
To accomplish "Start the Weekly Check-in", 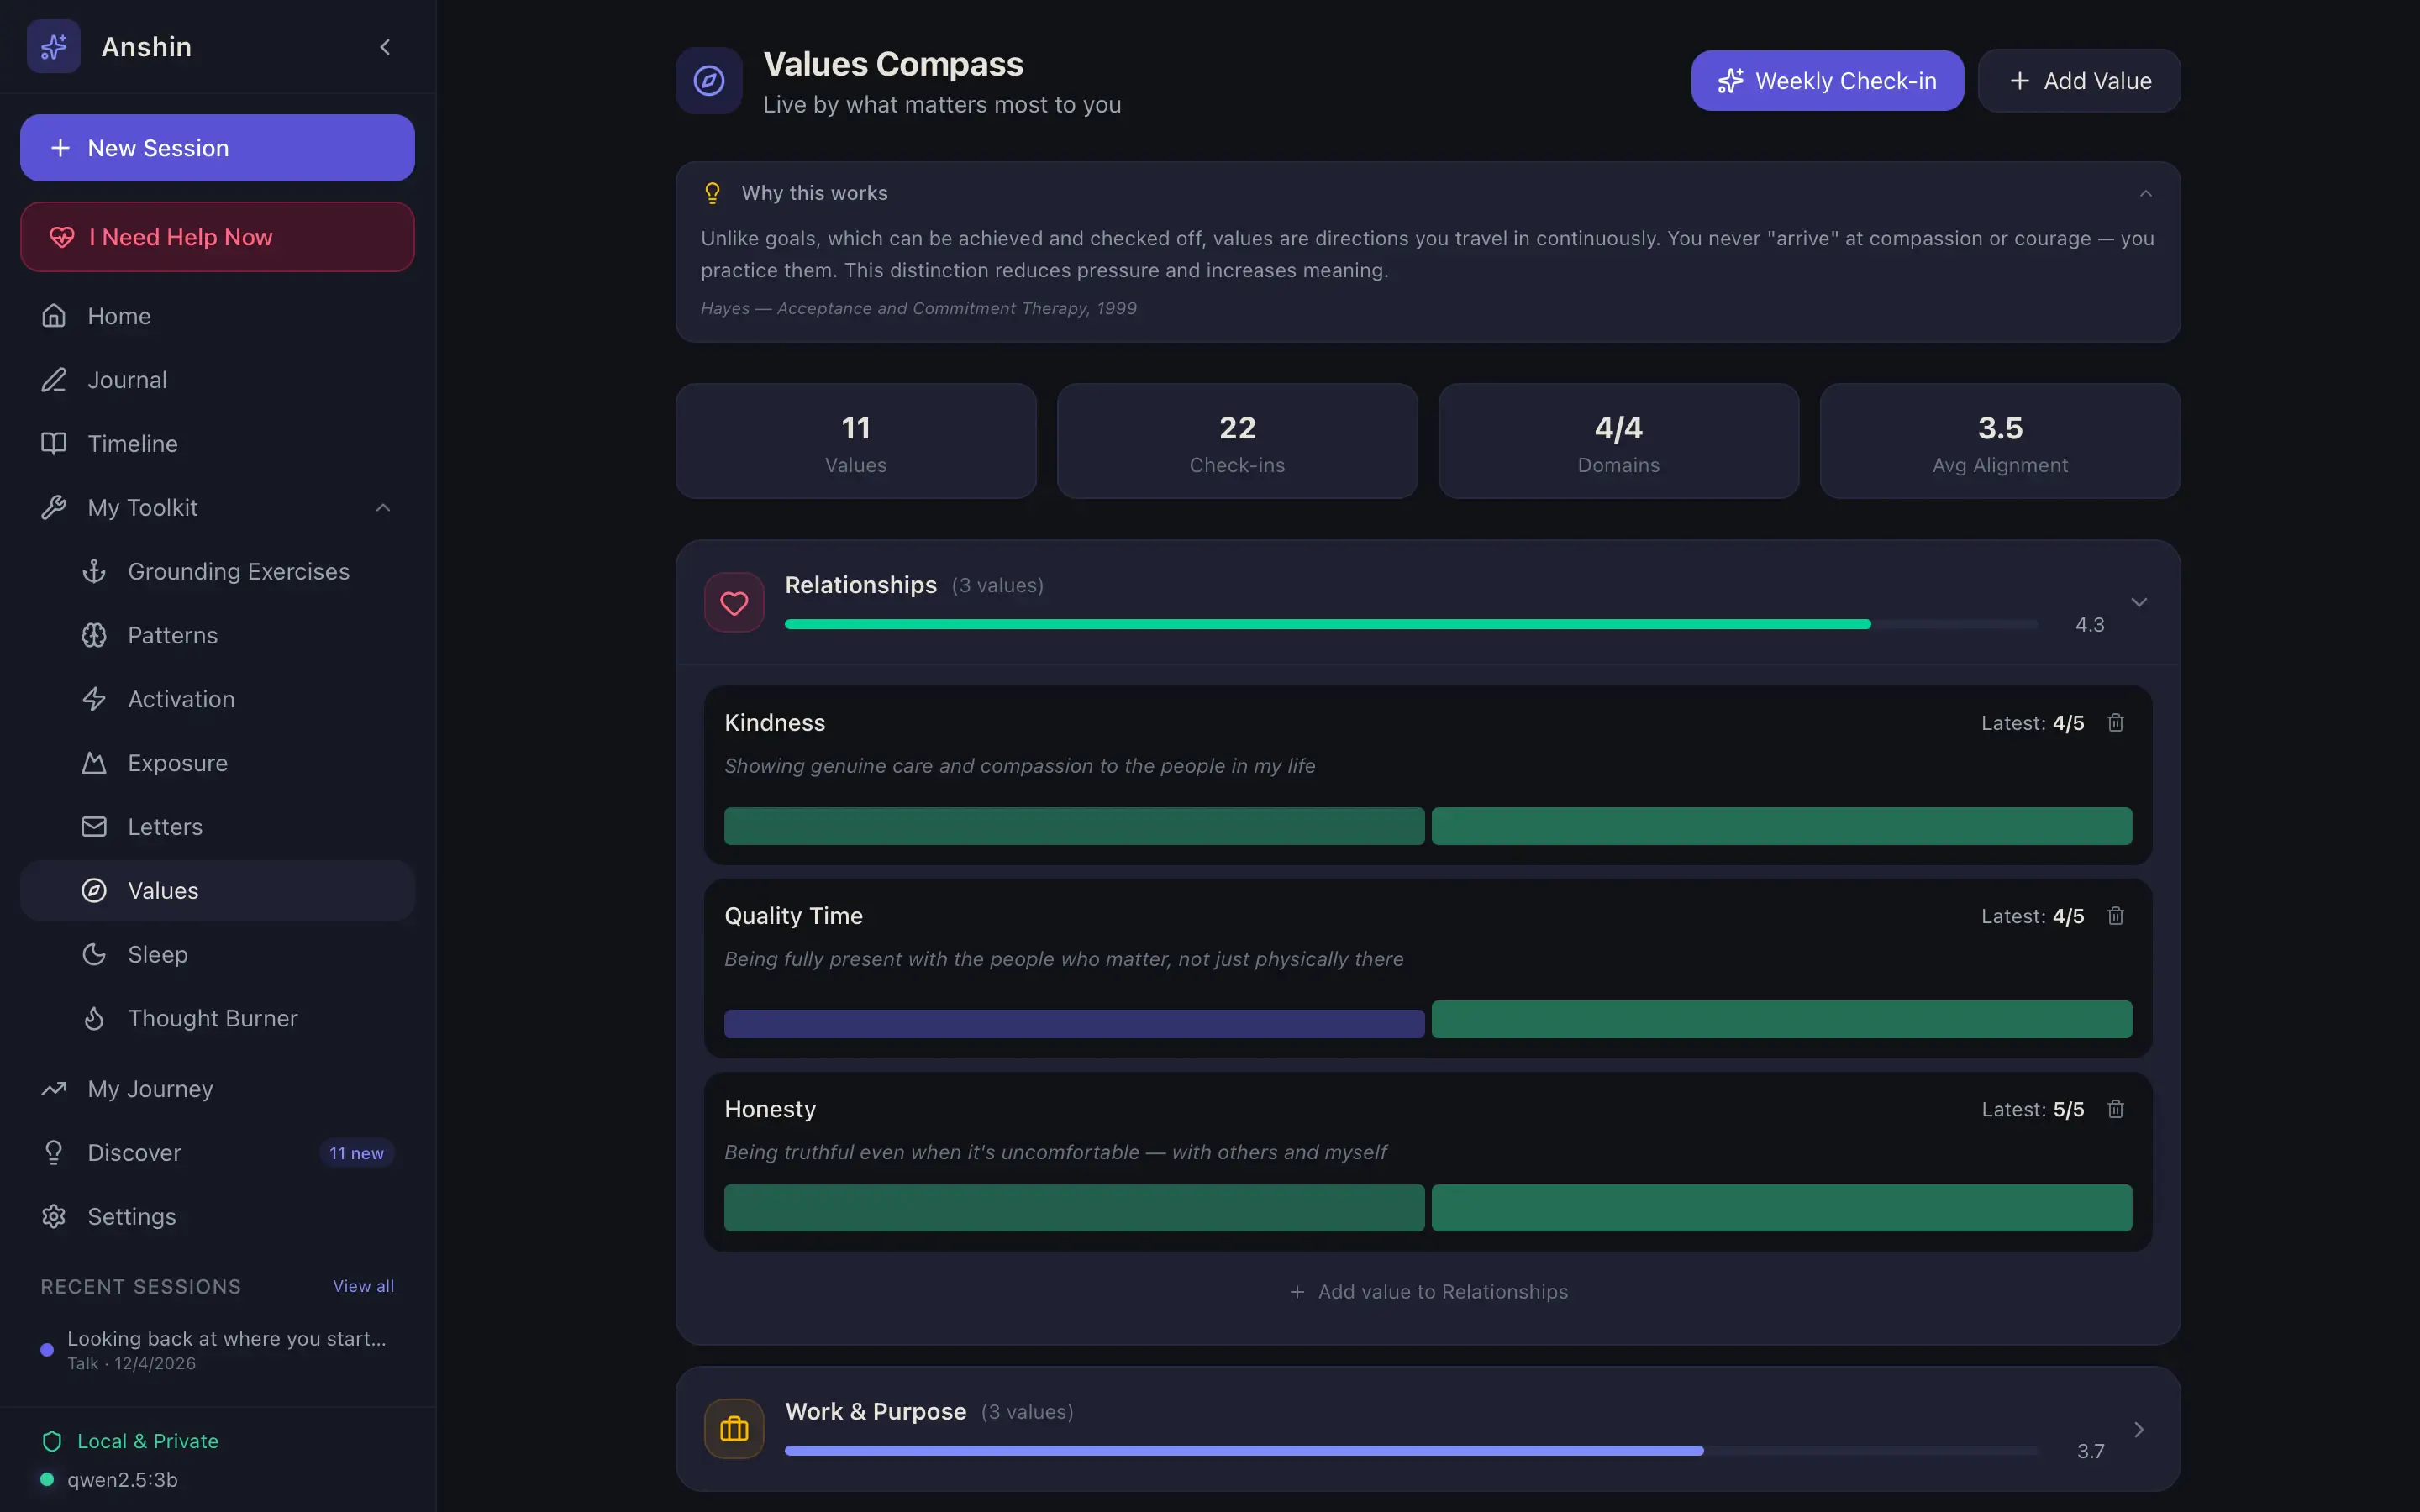I will coord(1827,81).
